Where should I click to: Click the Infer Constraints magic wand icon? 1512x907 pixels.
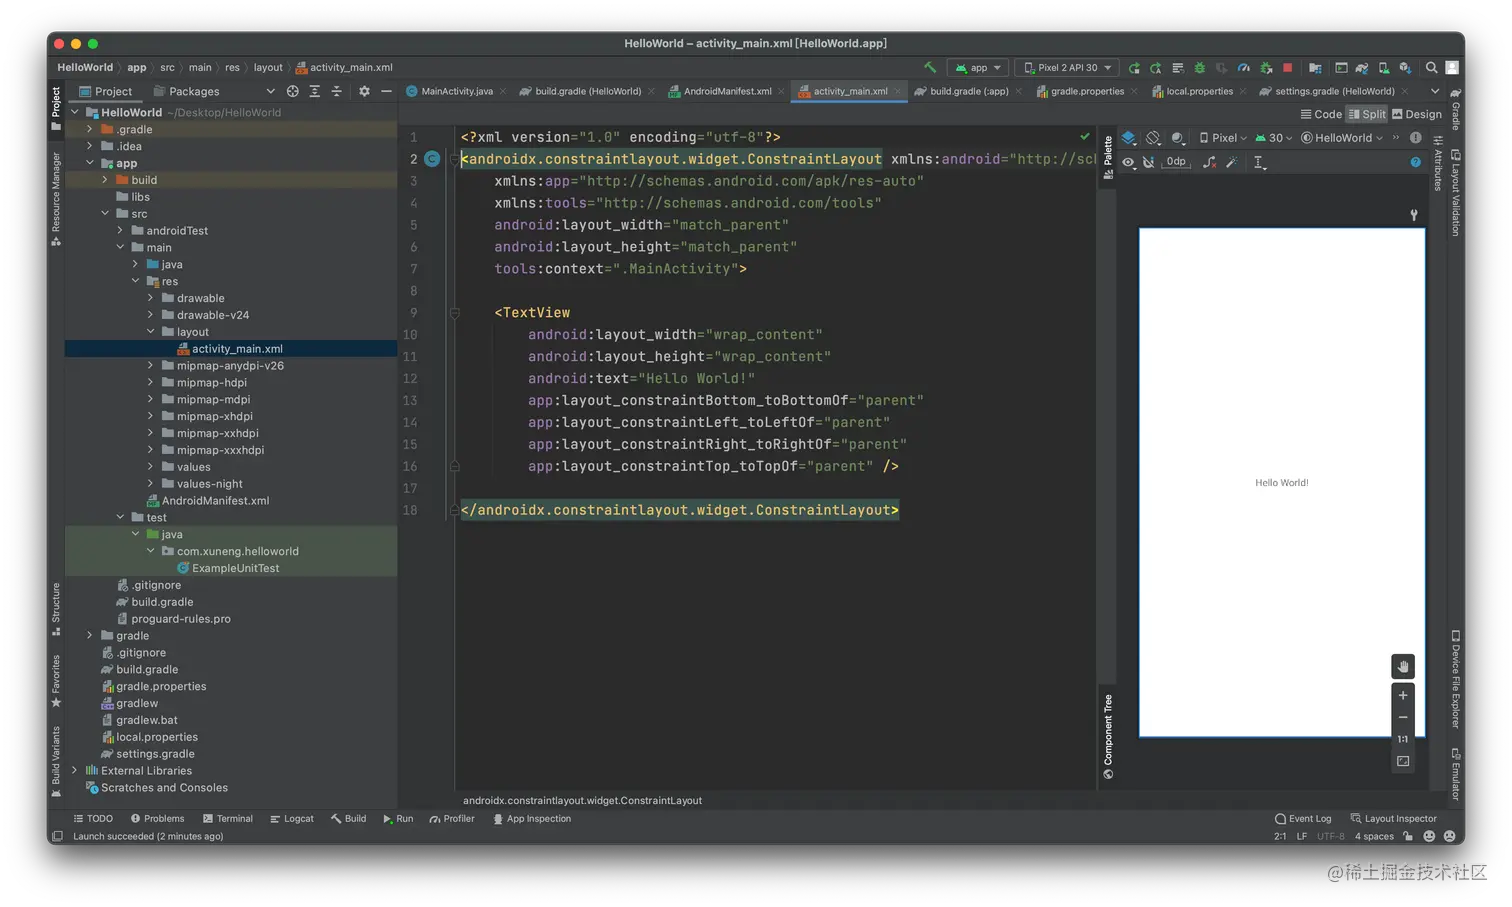pos(1231,162)
